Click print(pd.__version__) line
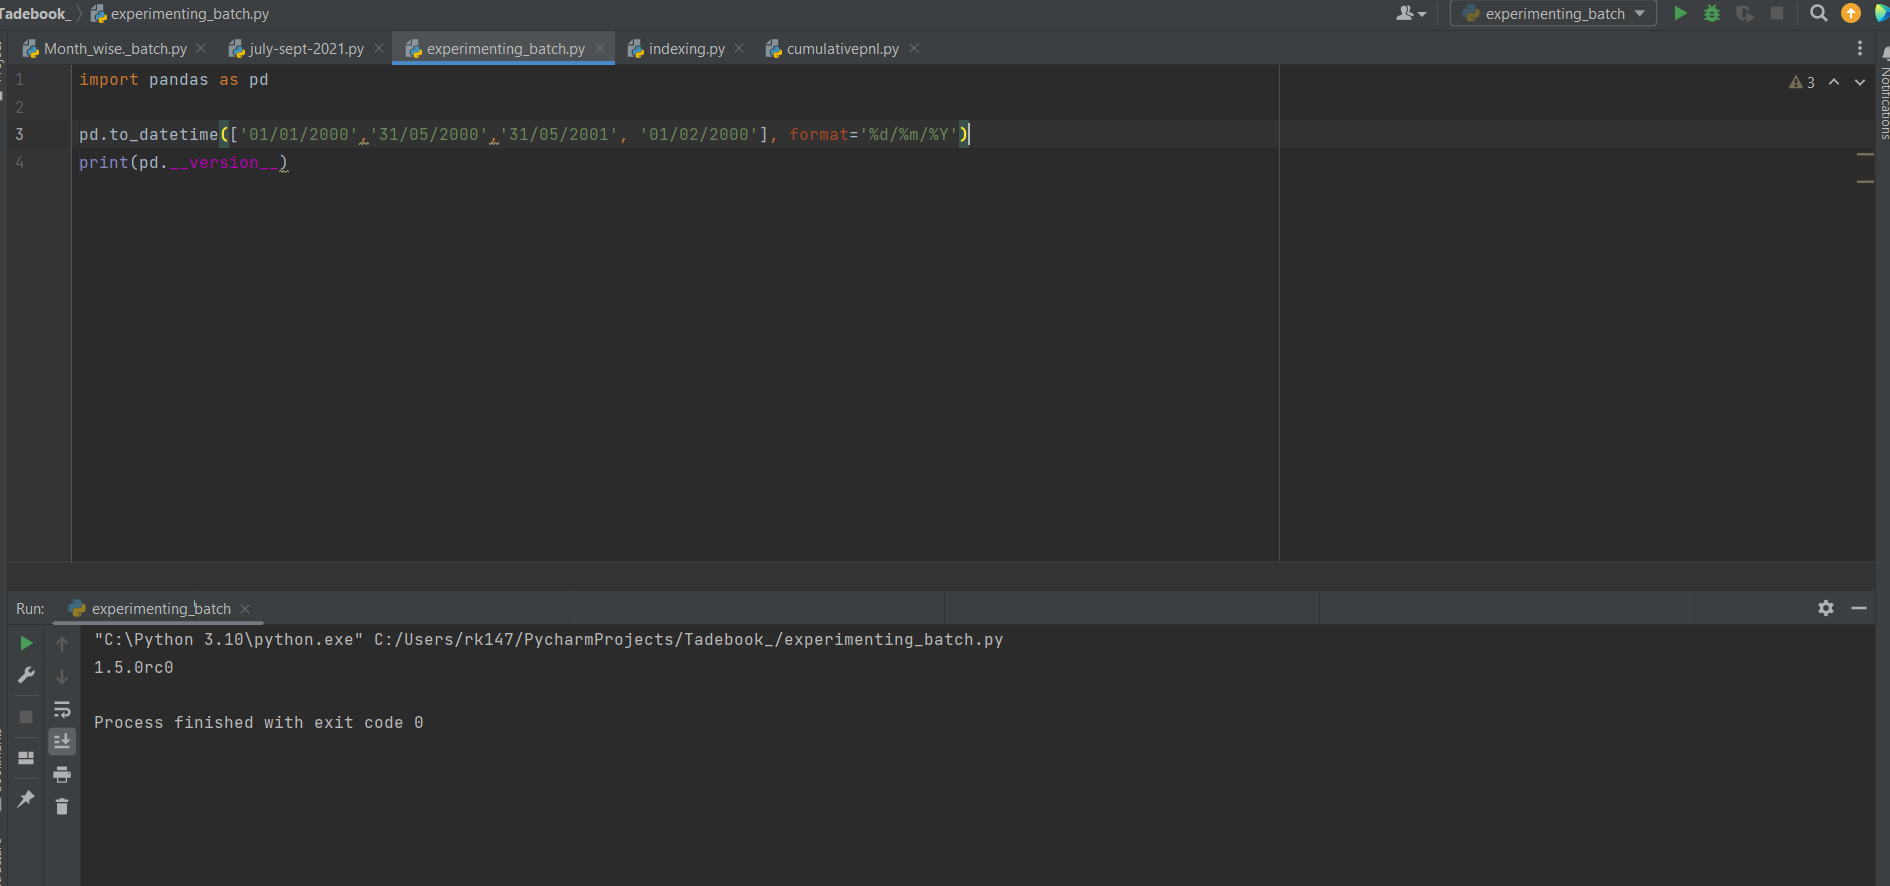The height and width of the screenshot is (886, 1890). (183, 162)
